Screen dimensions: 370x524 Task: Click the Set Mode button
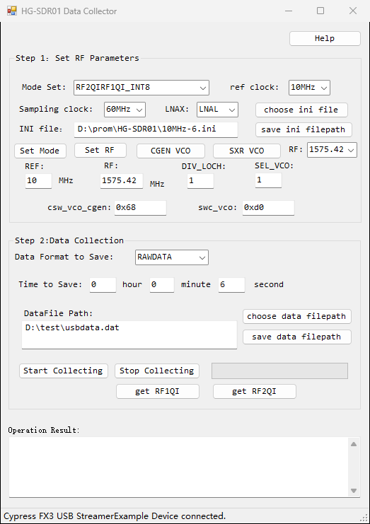coord(40,151)
